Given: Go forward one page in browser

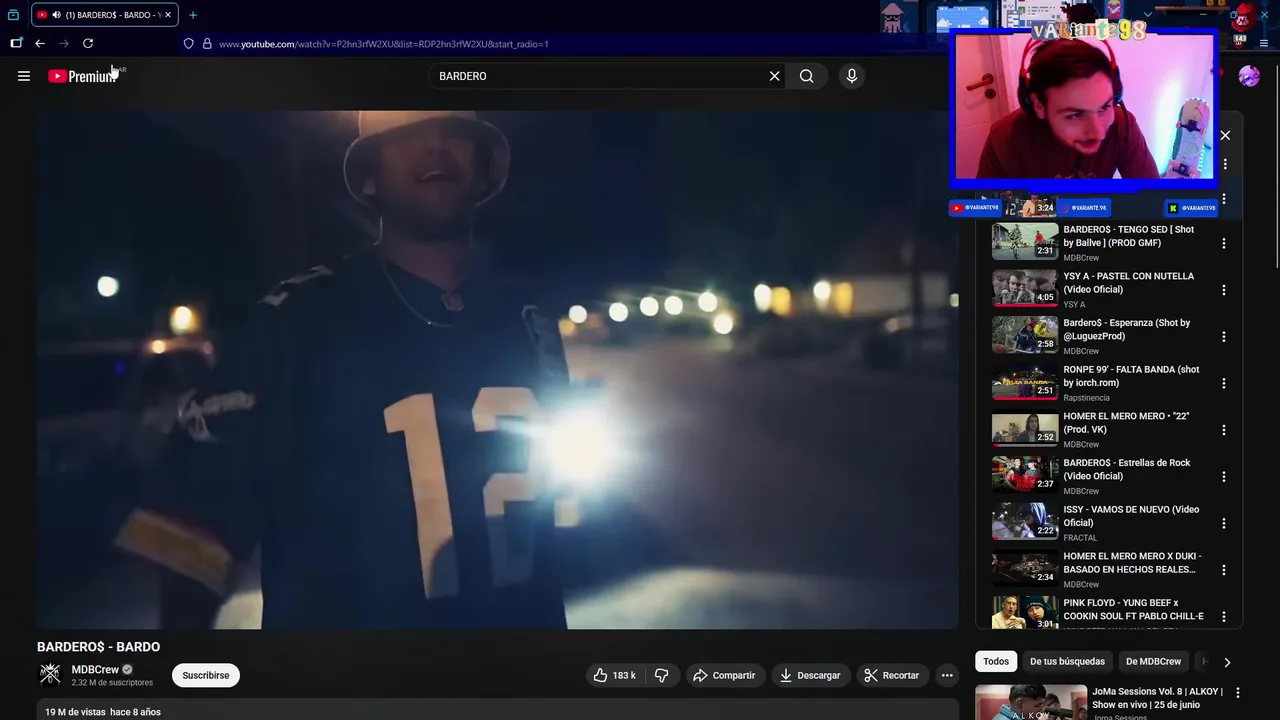Looking at the screenshot, I should (64, 43).
